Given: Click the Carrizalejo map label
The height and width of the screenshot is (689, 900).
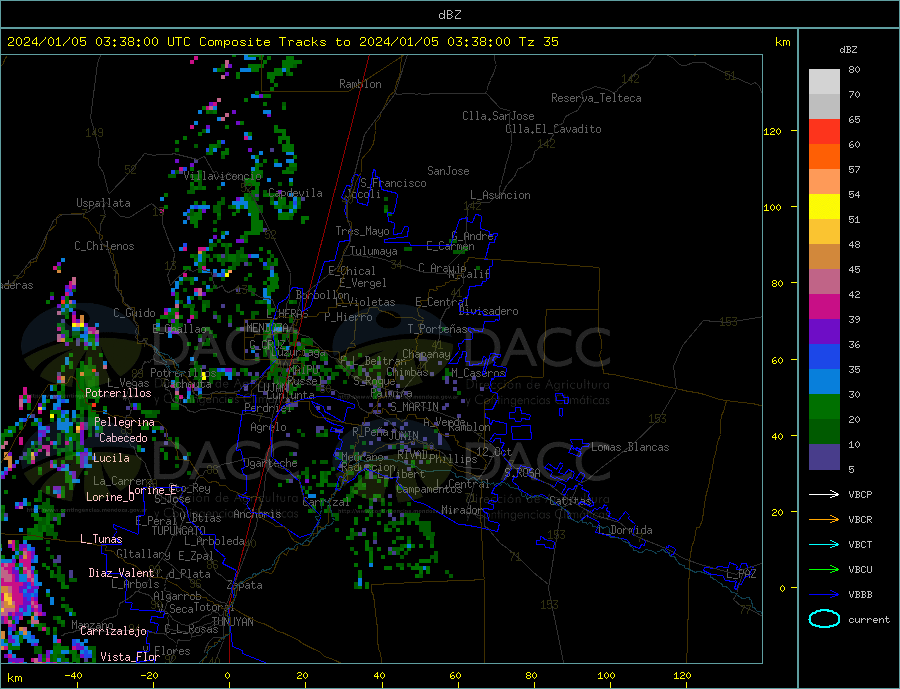Looking at the screenshot, I should (113, 632).
